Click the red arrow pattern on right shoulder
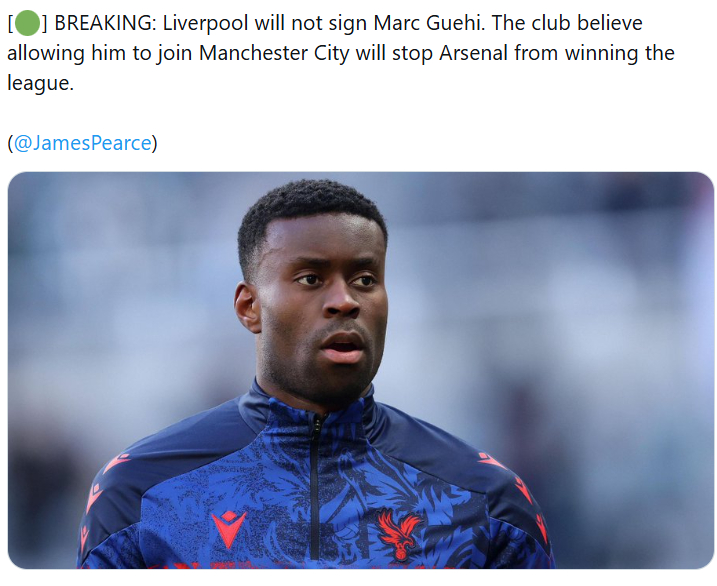 pyautogui.click(x=519, y=489)
